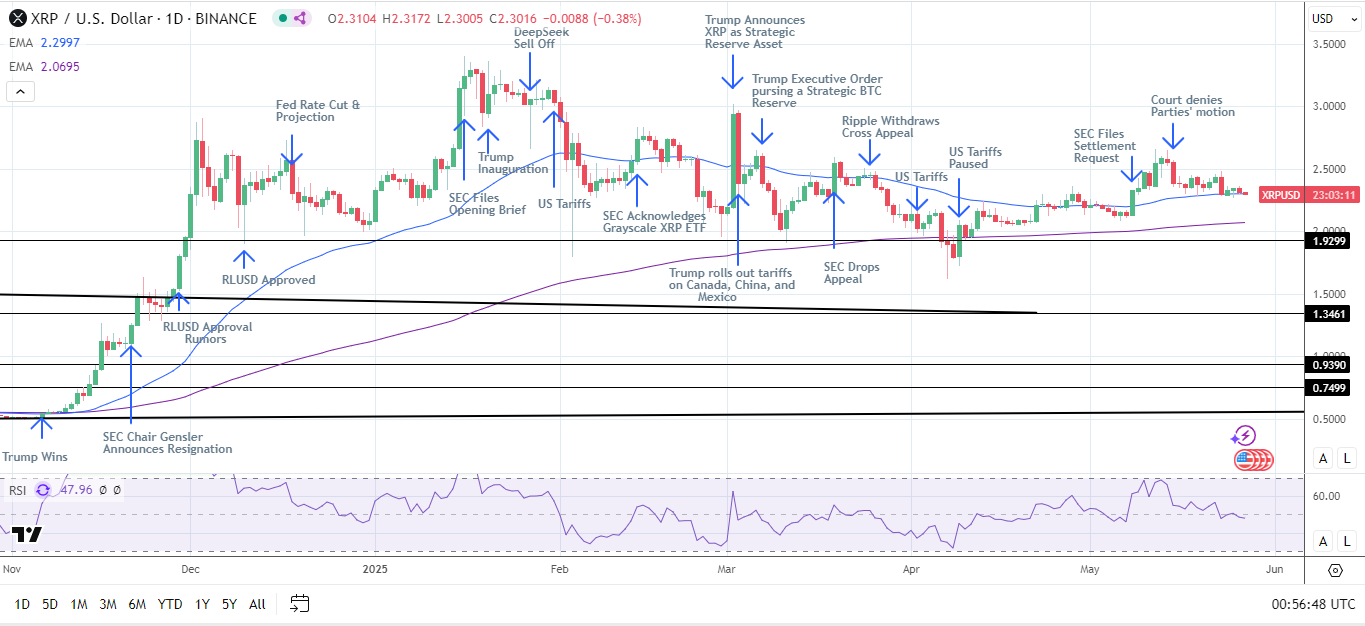This screenshot has height=626, width=1365.
Task: Switch to the 5Y range
Action: pos(229,604)
